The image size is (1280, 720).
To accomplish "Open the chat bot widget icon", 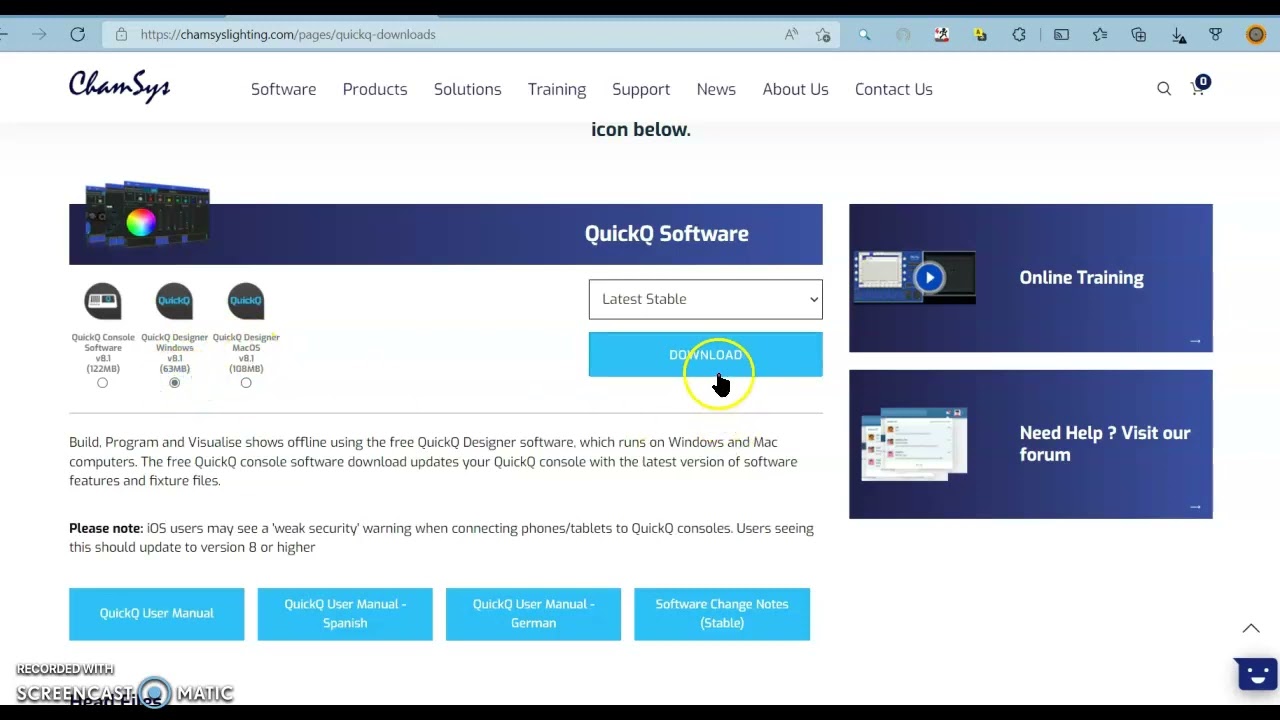I will [x=1256, y=673].
